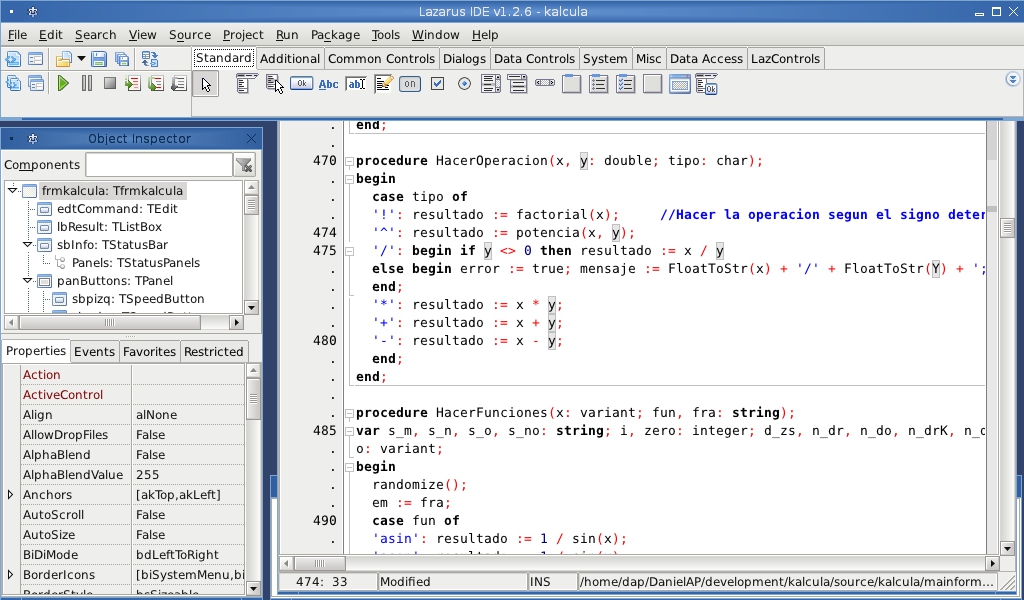Click the Step Over debug icon
Image resolution: width=1024 pixels, height=600 pixels.
tap(155, 84)
